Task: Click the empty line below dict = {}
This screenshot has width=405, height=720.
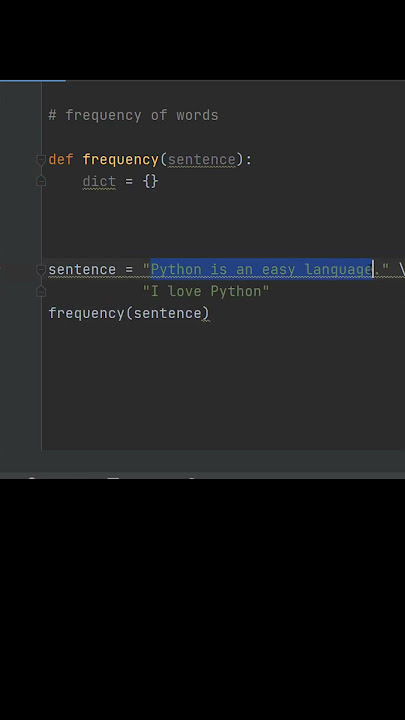Action: pos(223,203)
